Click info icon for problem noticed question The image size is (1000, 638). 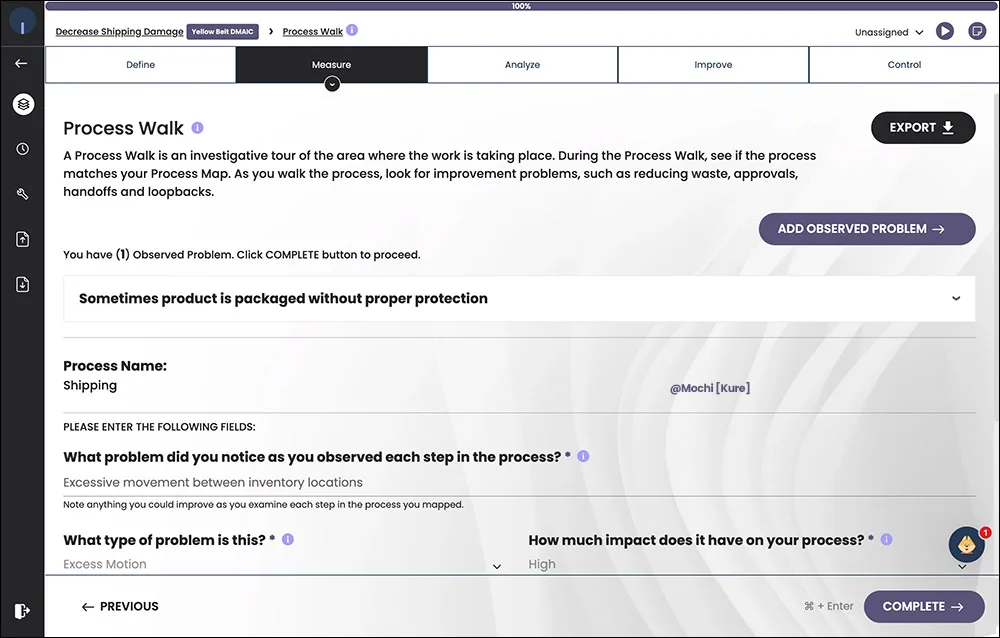[x=583, y=456]
